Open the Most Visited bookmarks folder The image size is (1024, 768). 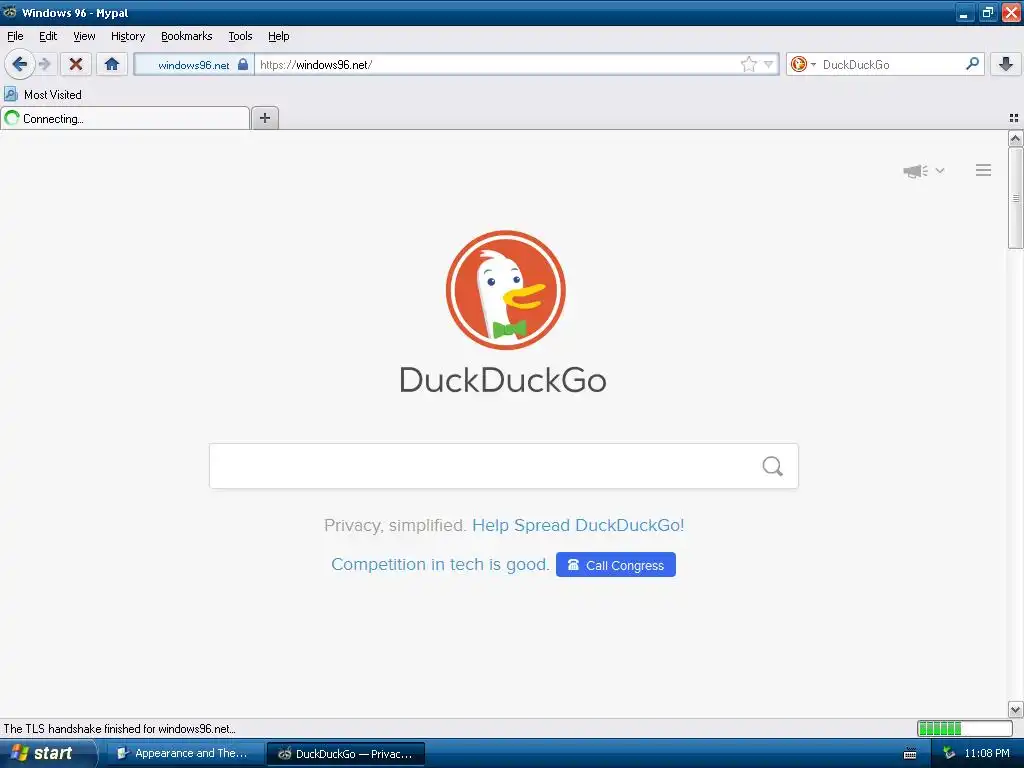click(x=43, y=94)
